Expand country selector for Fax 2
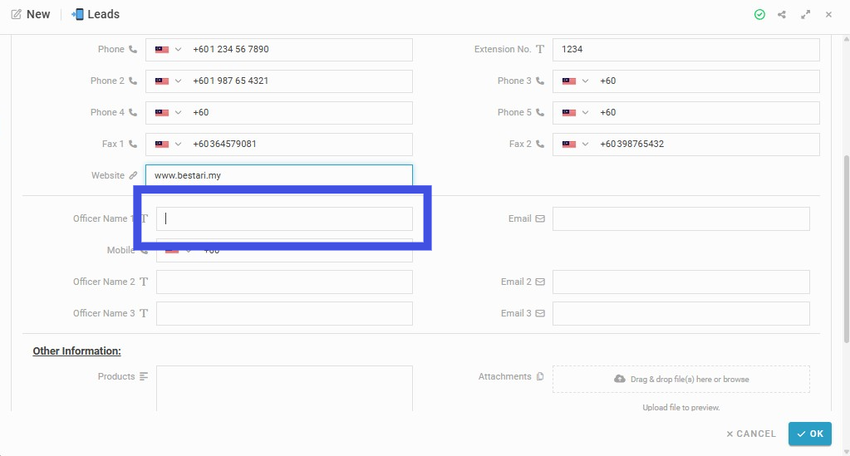Viewport: 850px width, 456px height. 575,144
